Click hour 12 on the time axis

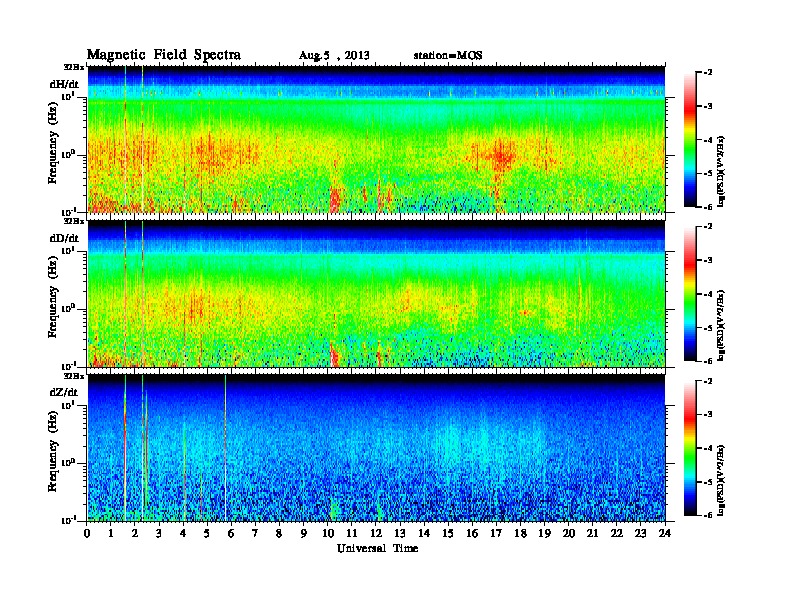pos(376,533)
